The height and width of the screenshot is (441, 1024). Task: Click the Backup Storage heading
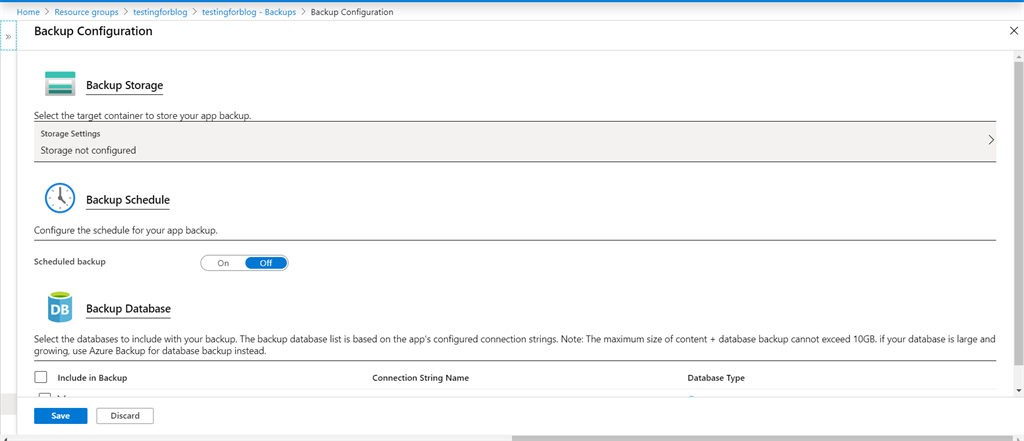point(125,85)
